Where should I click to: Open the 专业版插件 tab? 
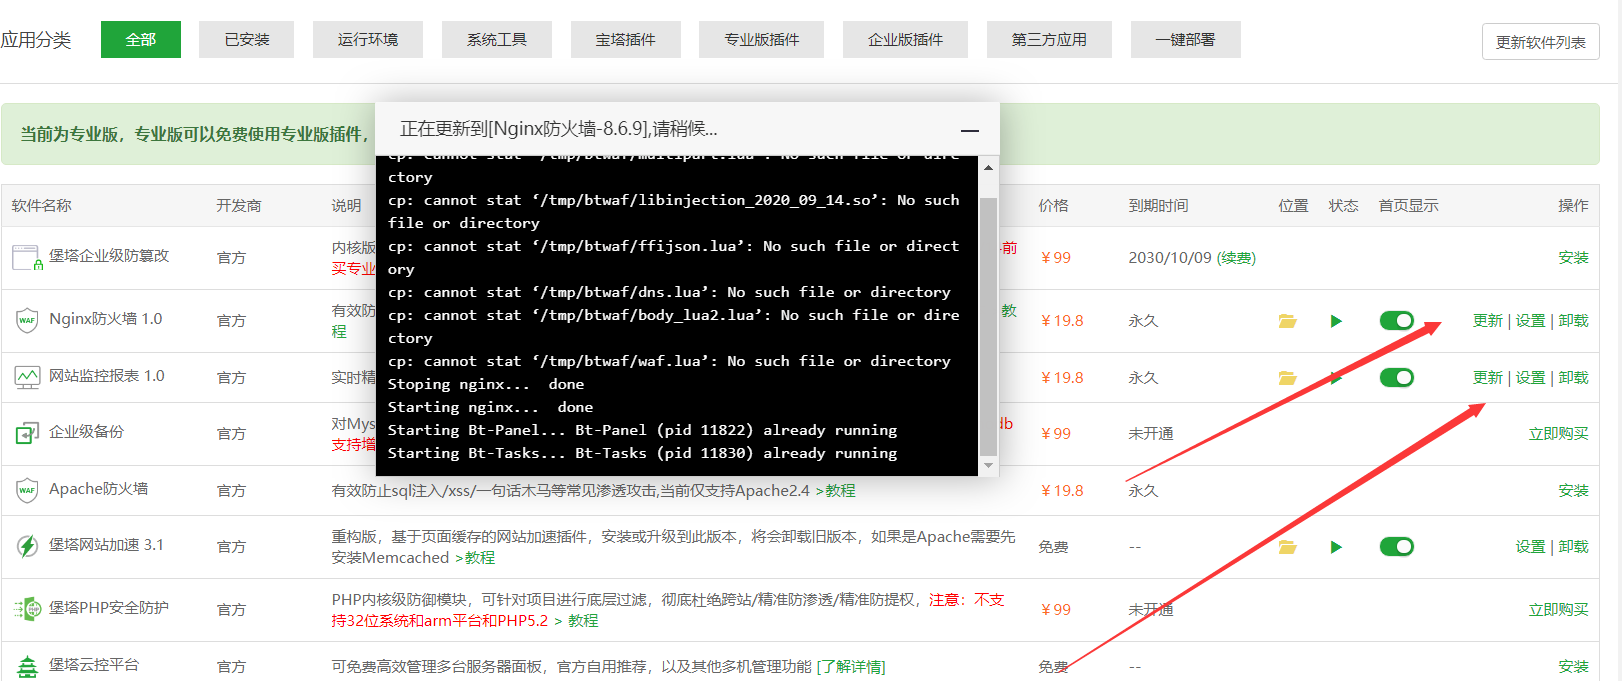[x=762, y=39]
